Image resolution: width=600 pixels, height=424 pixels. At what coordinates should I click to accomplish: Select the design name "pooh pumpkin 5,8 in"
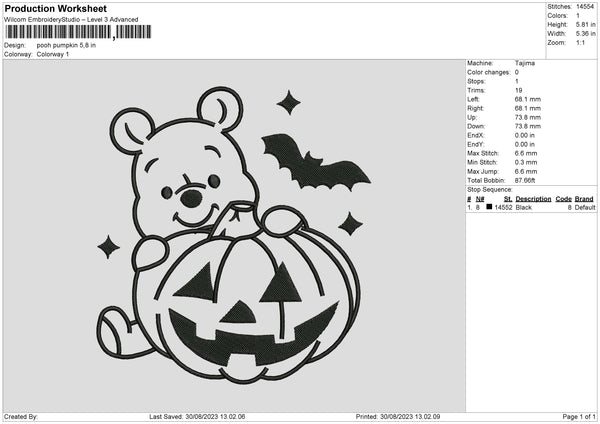(x=66, y=45)
